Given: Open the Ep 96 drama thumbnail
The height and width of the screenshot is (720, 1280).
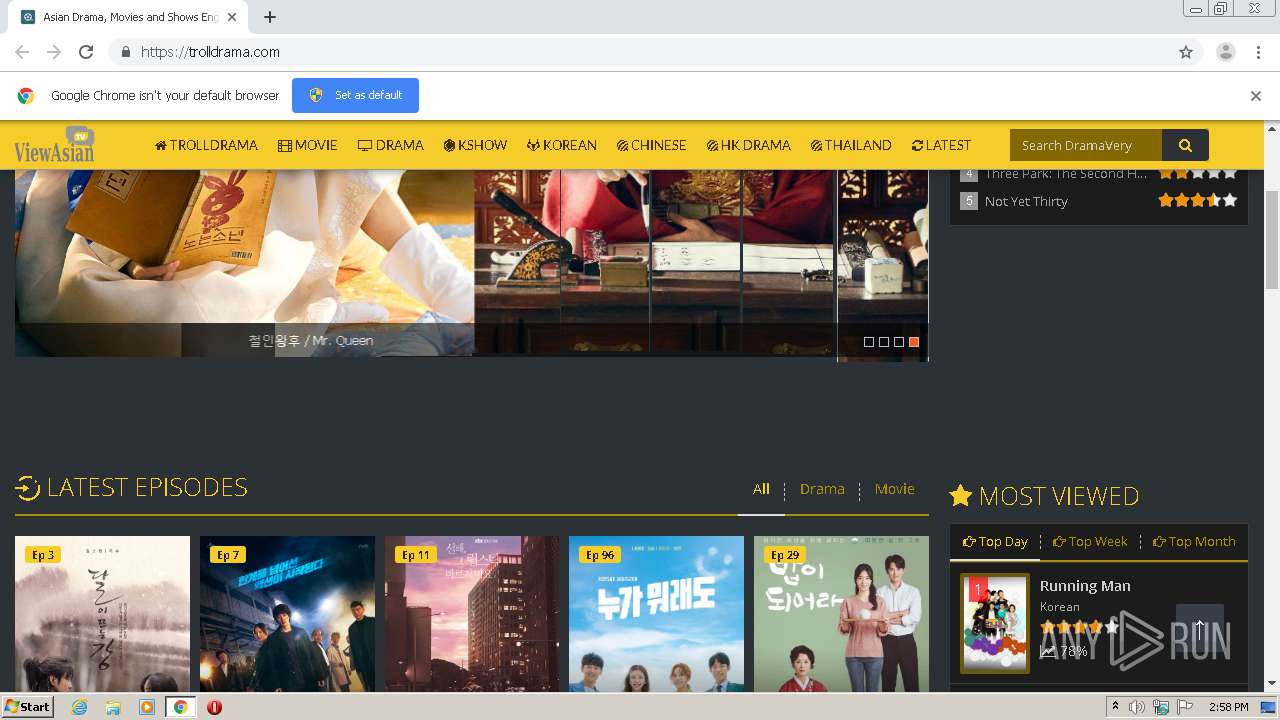Looking at the screenshot, I should pos(656,614).
